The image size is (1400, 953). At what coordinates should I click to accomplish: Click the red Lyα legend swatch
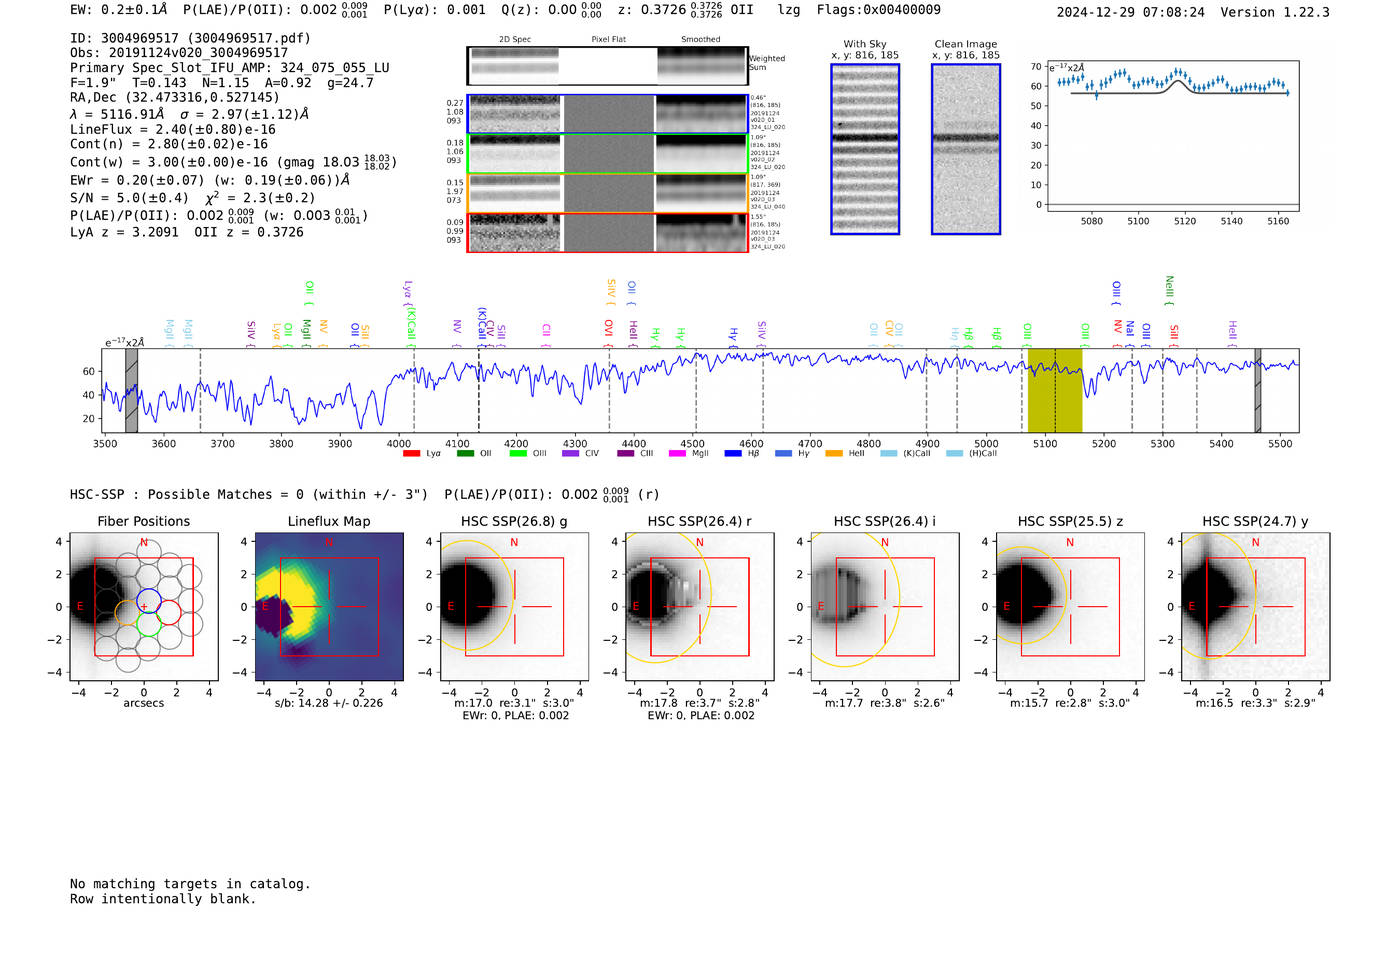(x=411, y=454)
